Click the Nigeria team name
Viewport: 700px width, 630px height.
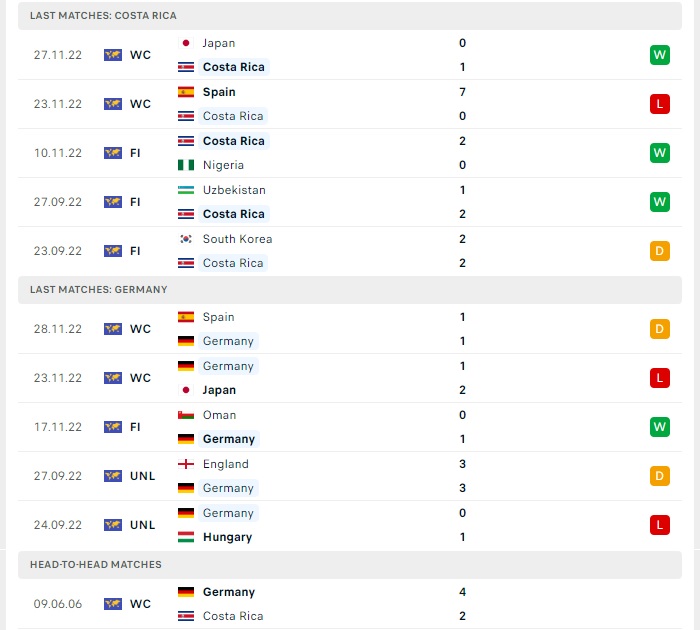pyautogui.click(x=223, y=165)
